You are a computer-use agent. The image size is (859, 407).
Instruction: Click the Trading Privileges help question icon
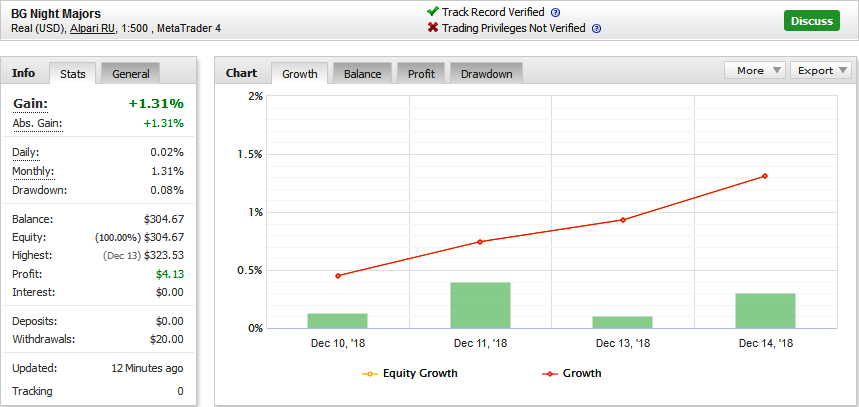coord(597,28)
